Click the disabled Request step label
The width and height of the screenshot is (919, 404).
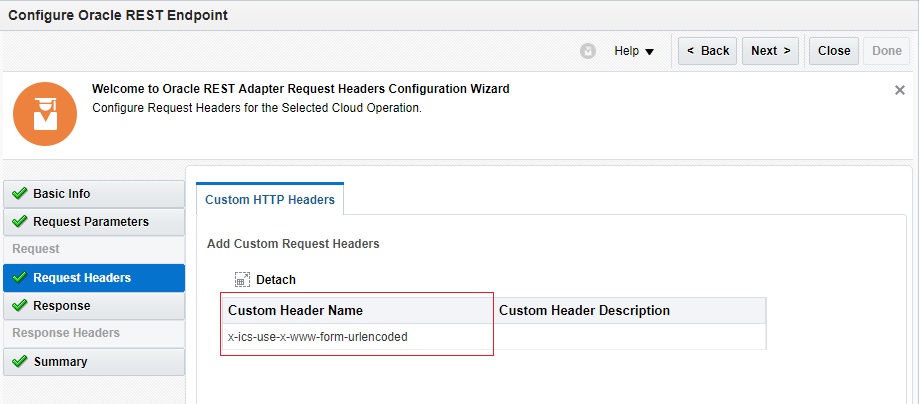pyautogui.click(x=36, y=249)
